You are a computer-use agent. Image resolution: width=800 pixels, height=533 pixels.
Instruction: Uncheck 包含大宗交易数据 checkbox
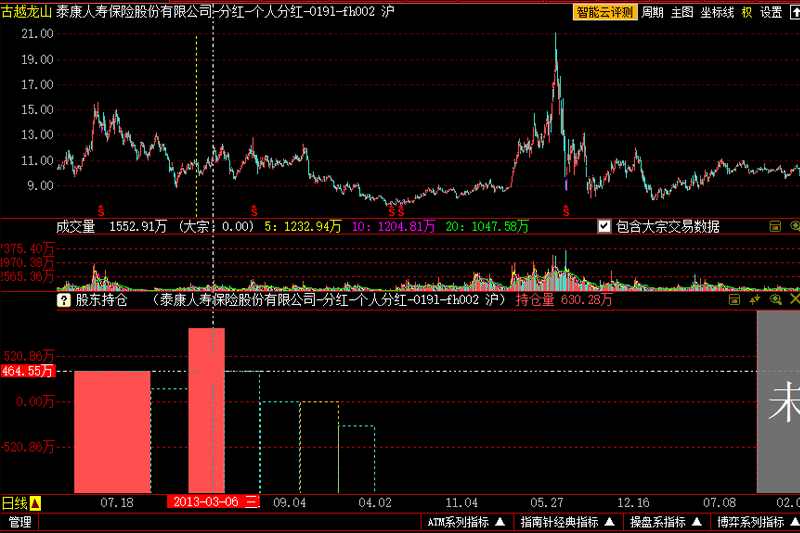[x=604, y=227]
